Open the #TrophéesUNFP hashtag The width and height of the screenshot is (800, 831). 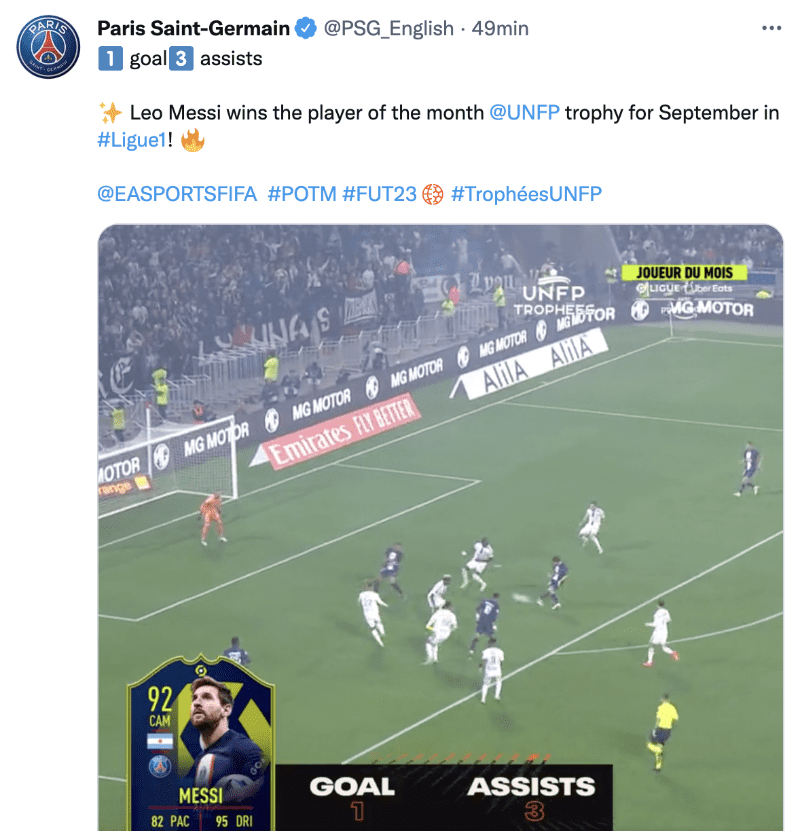[x=526, y=194]
